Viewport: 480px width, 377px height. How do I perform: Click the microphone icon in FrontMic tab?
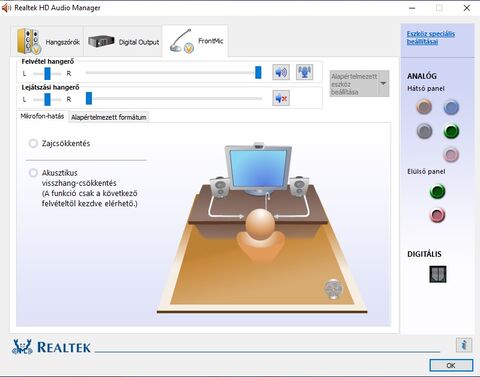tap(182, 41)
